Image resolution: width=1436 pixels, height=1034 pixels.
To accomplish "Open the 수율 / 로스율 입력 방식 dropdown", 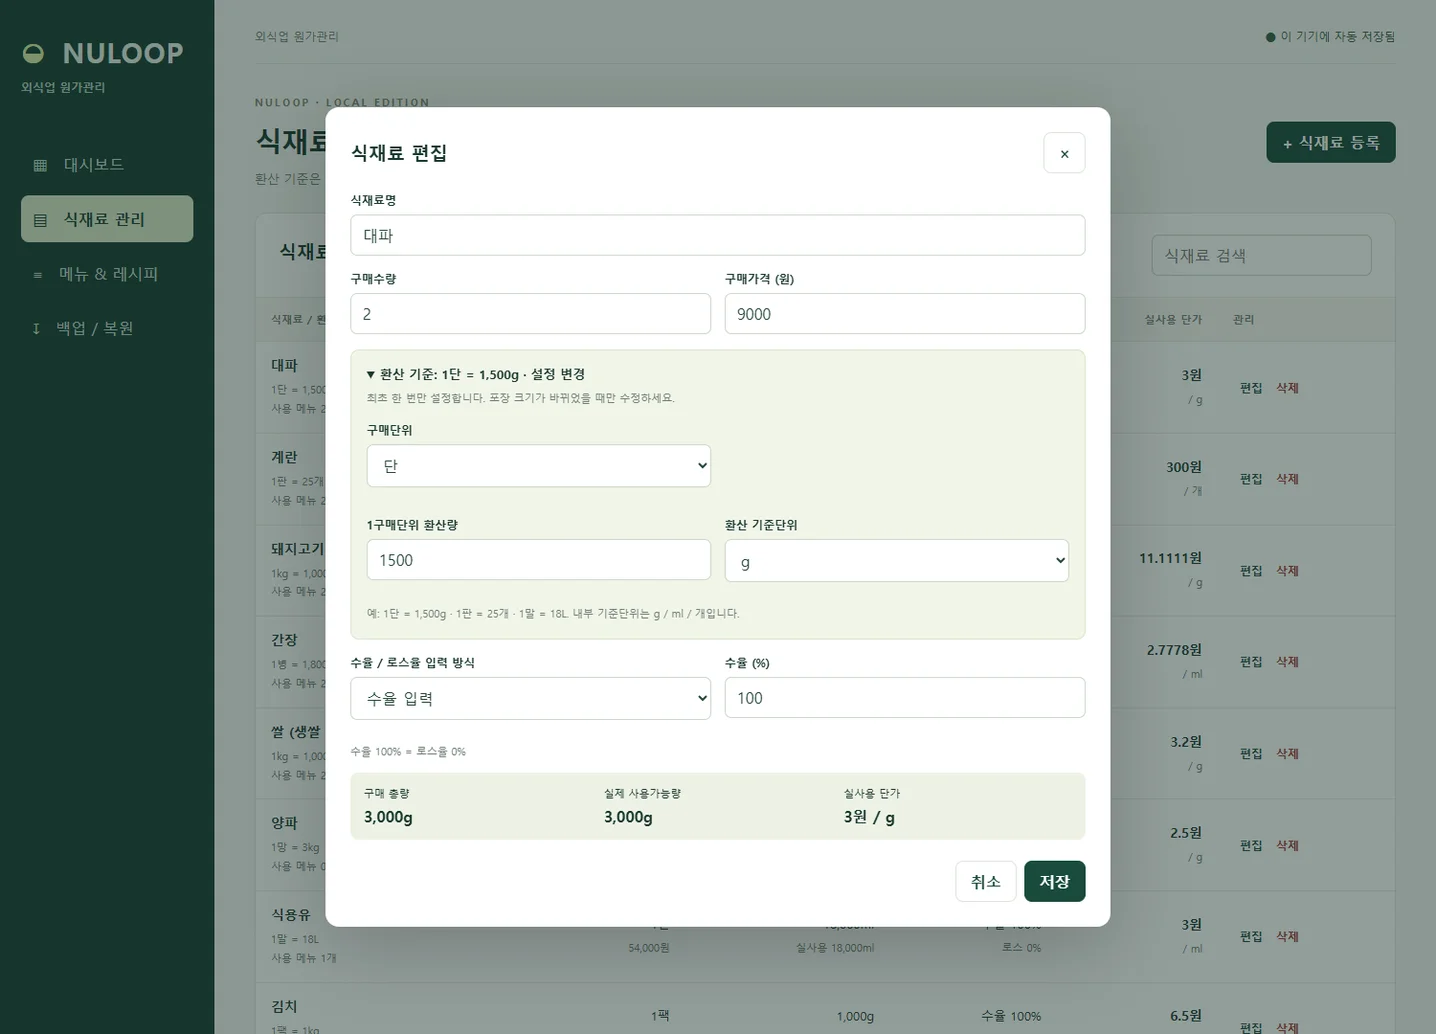I will (530, 698).
